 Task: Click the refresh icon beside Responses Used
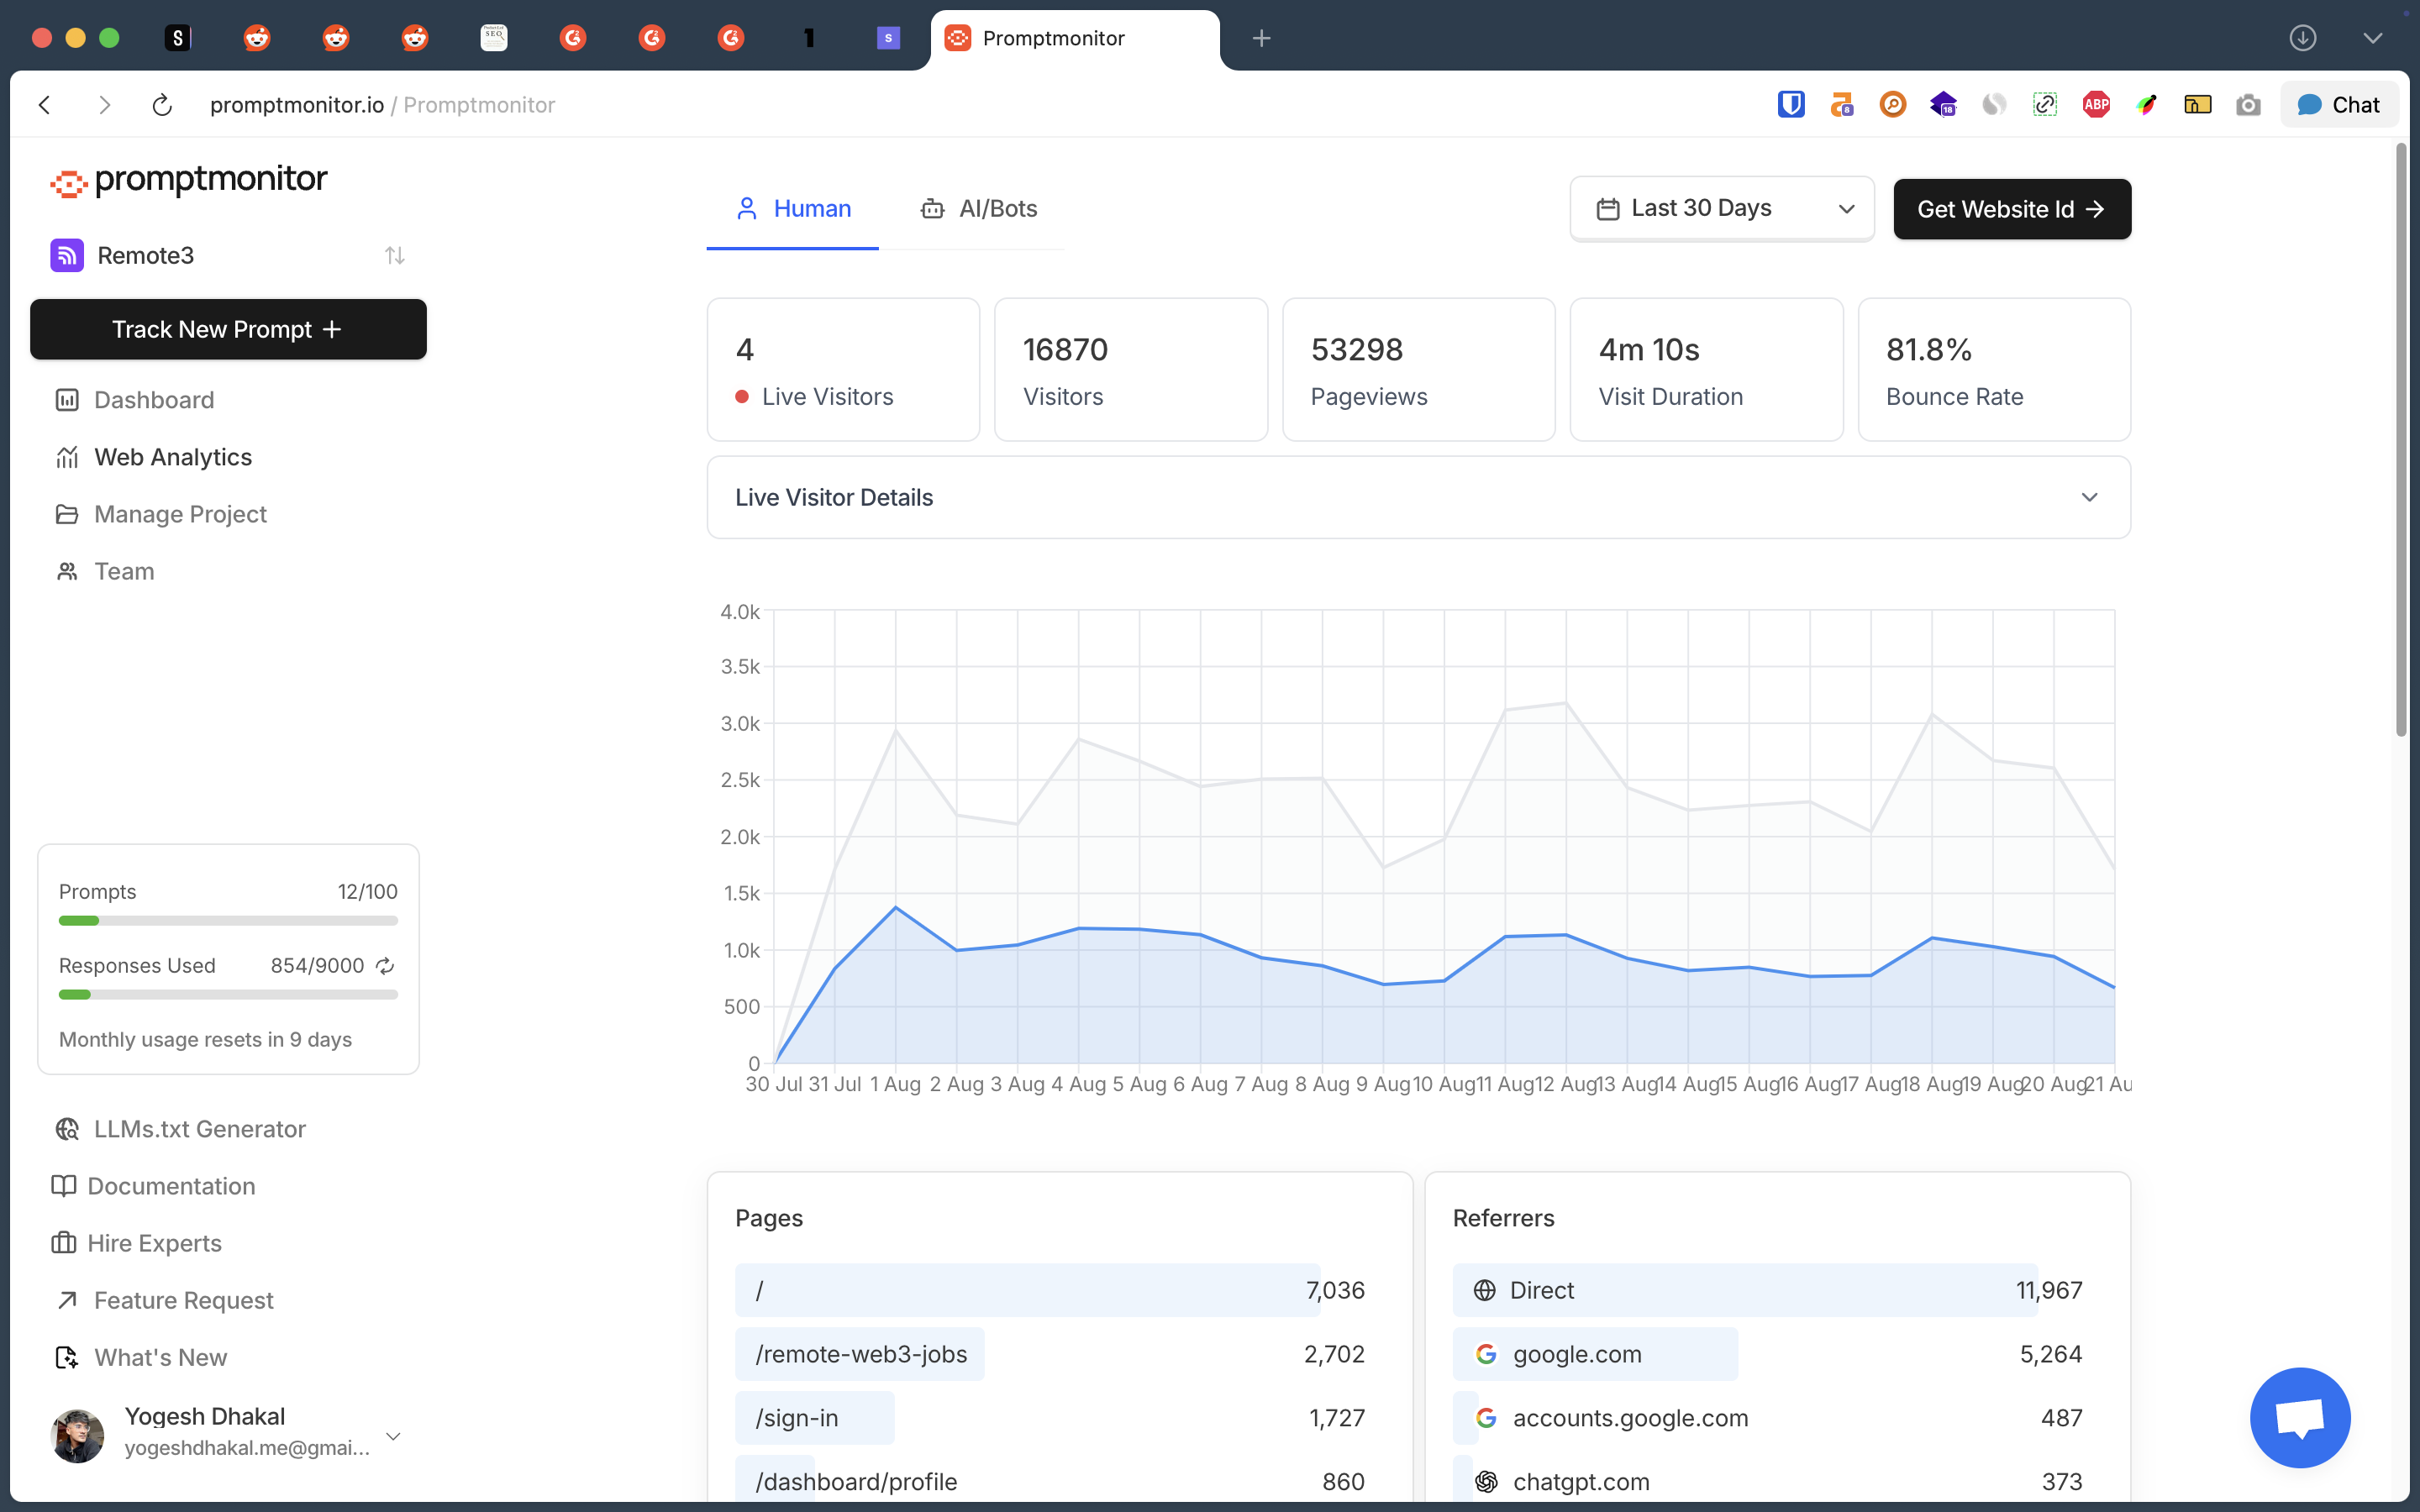(x=385, y=965)
